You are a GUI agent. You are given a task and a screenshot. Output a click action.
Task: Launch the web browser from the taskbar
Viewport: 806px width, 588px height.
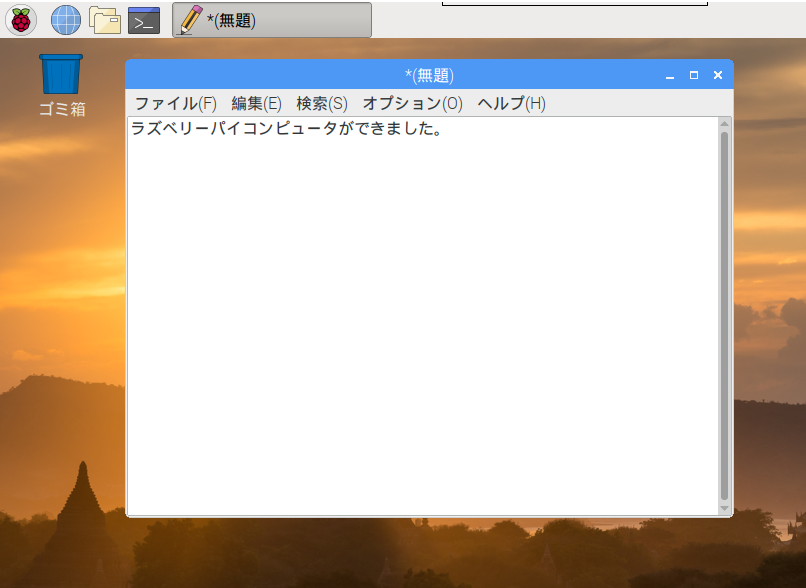point(64,19)
